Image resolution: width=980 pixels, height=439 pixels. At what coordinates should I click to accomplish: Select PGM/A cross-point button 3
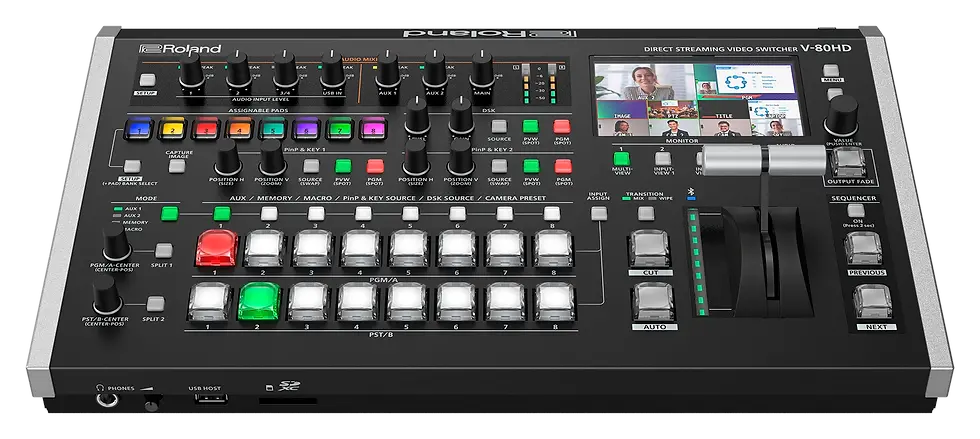[312, 248]
